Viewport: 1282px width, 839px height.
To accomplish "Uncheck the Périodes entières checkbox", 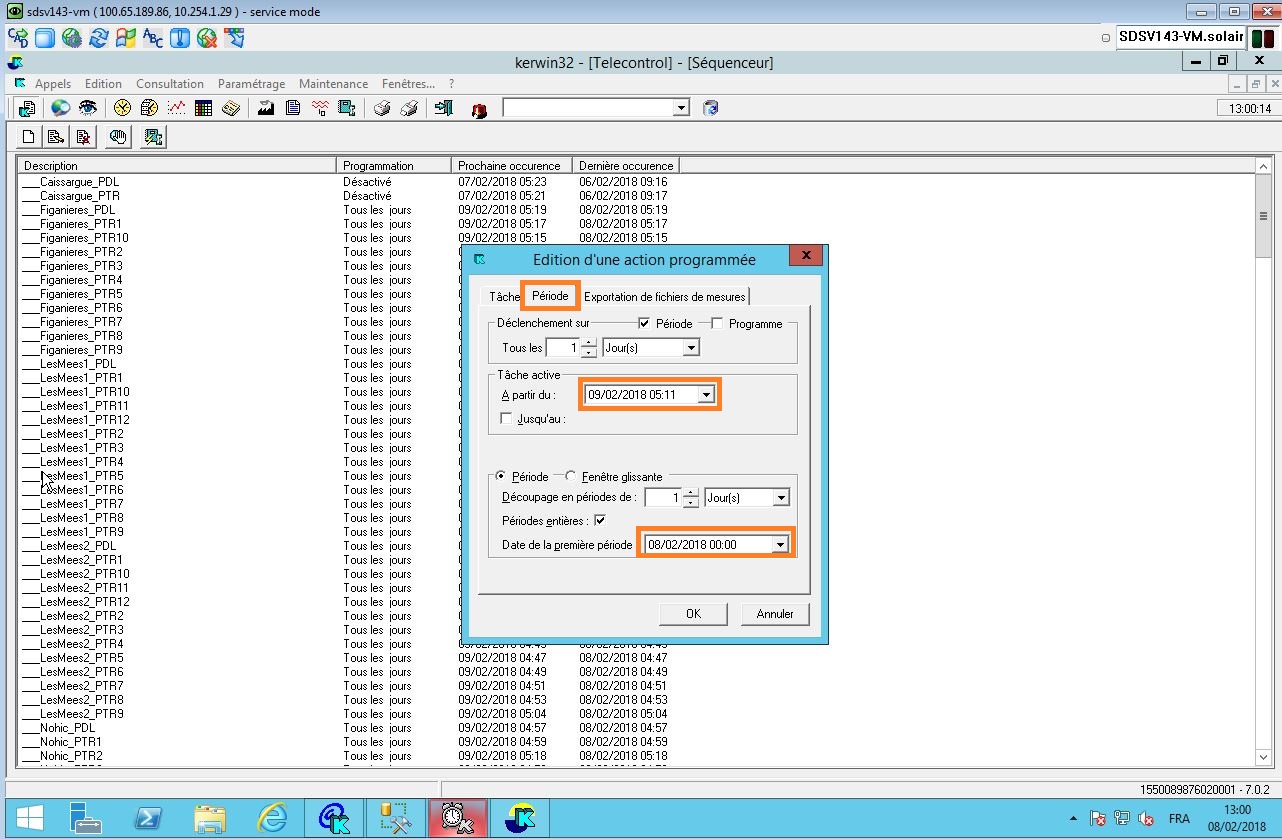I will click(x=600, y=520).
